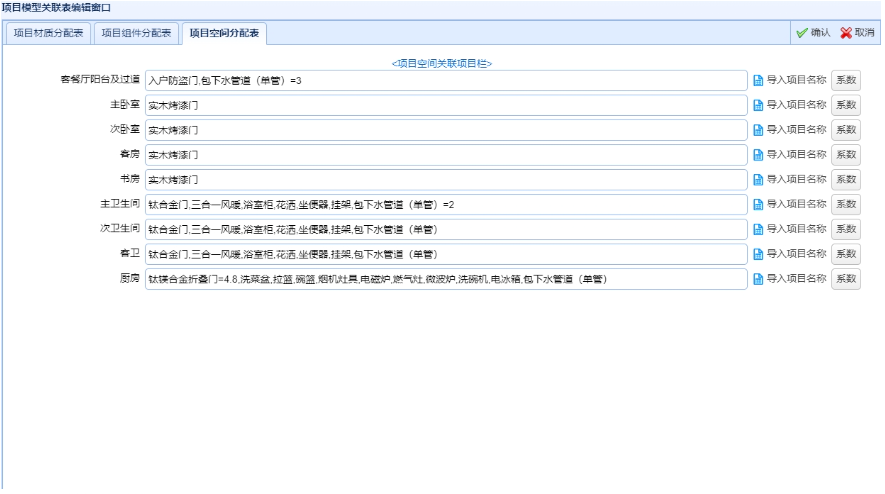Click import document icon for 书房 row
This screenshot has height=494, width=885.
tap(758, 180)
